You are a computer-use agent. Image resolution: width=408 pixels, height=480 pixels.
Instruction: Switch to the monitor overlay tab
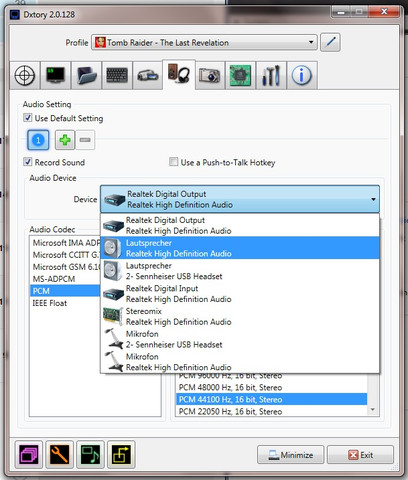pyautogui.click(x=55, y=75)
